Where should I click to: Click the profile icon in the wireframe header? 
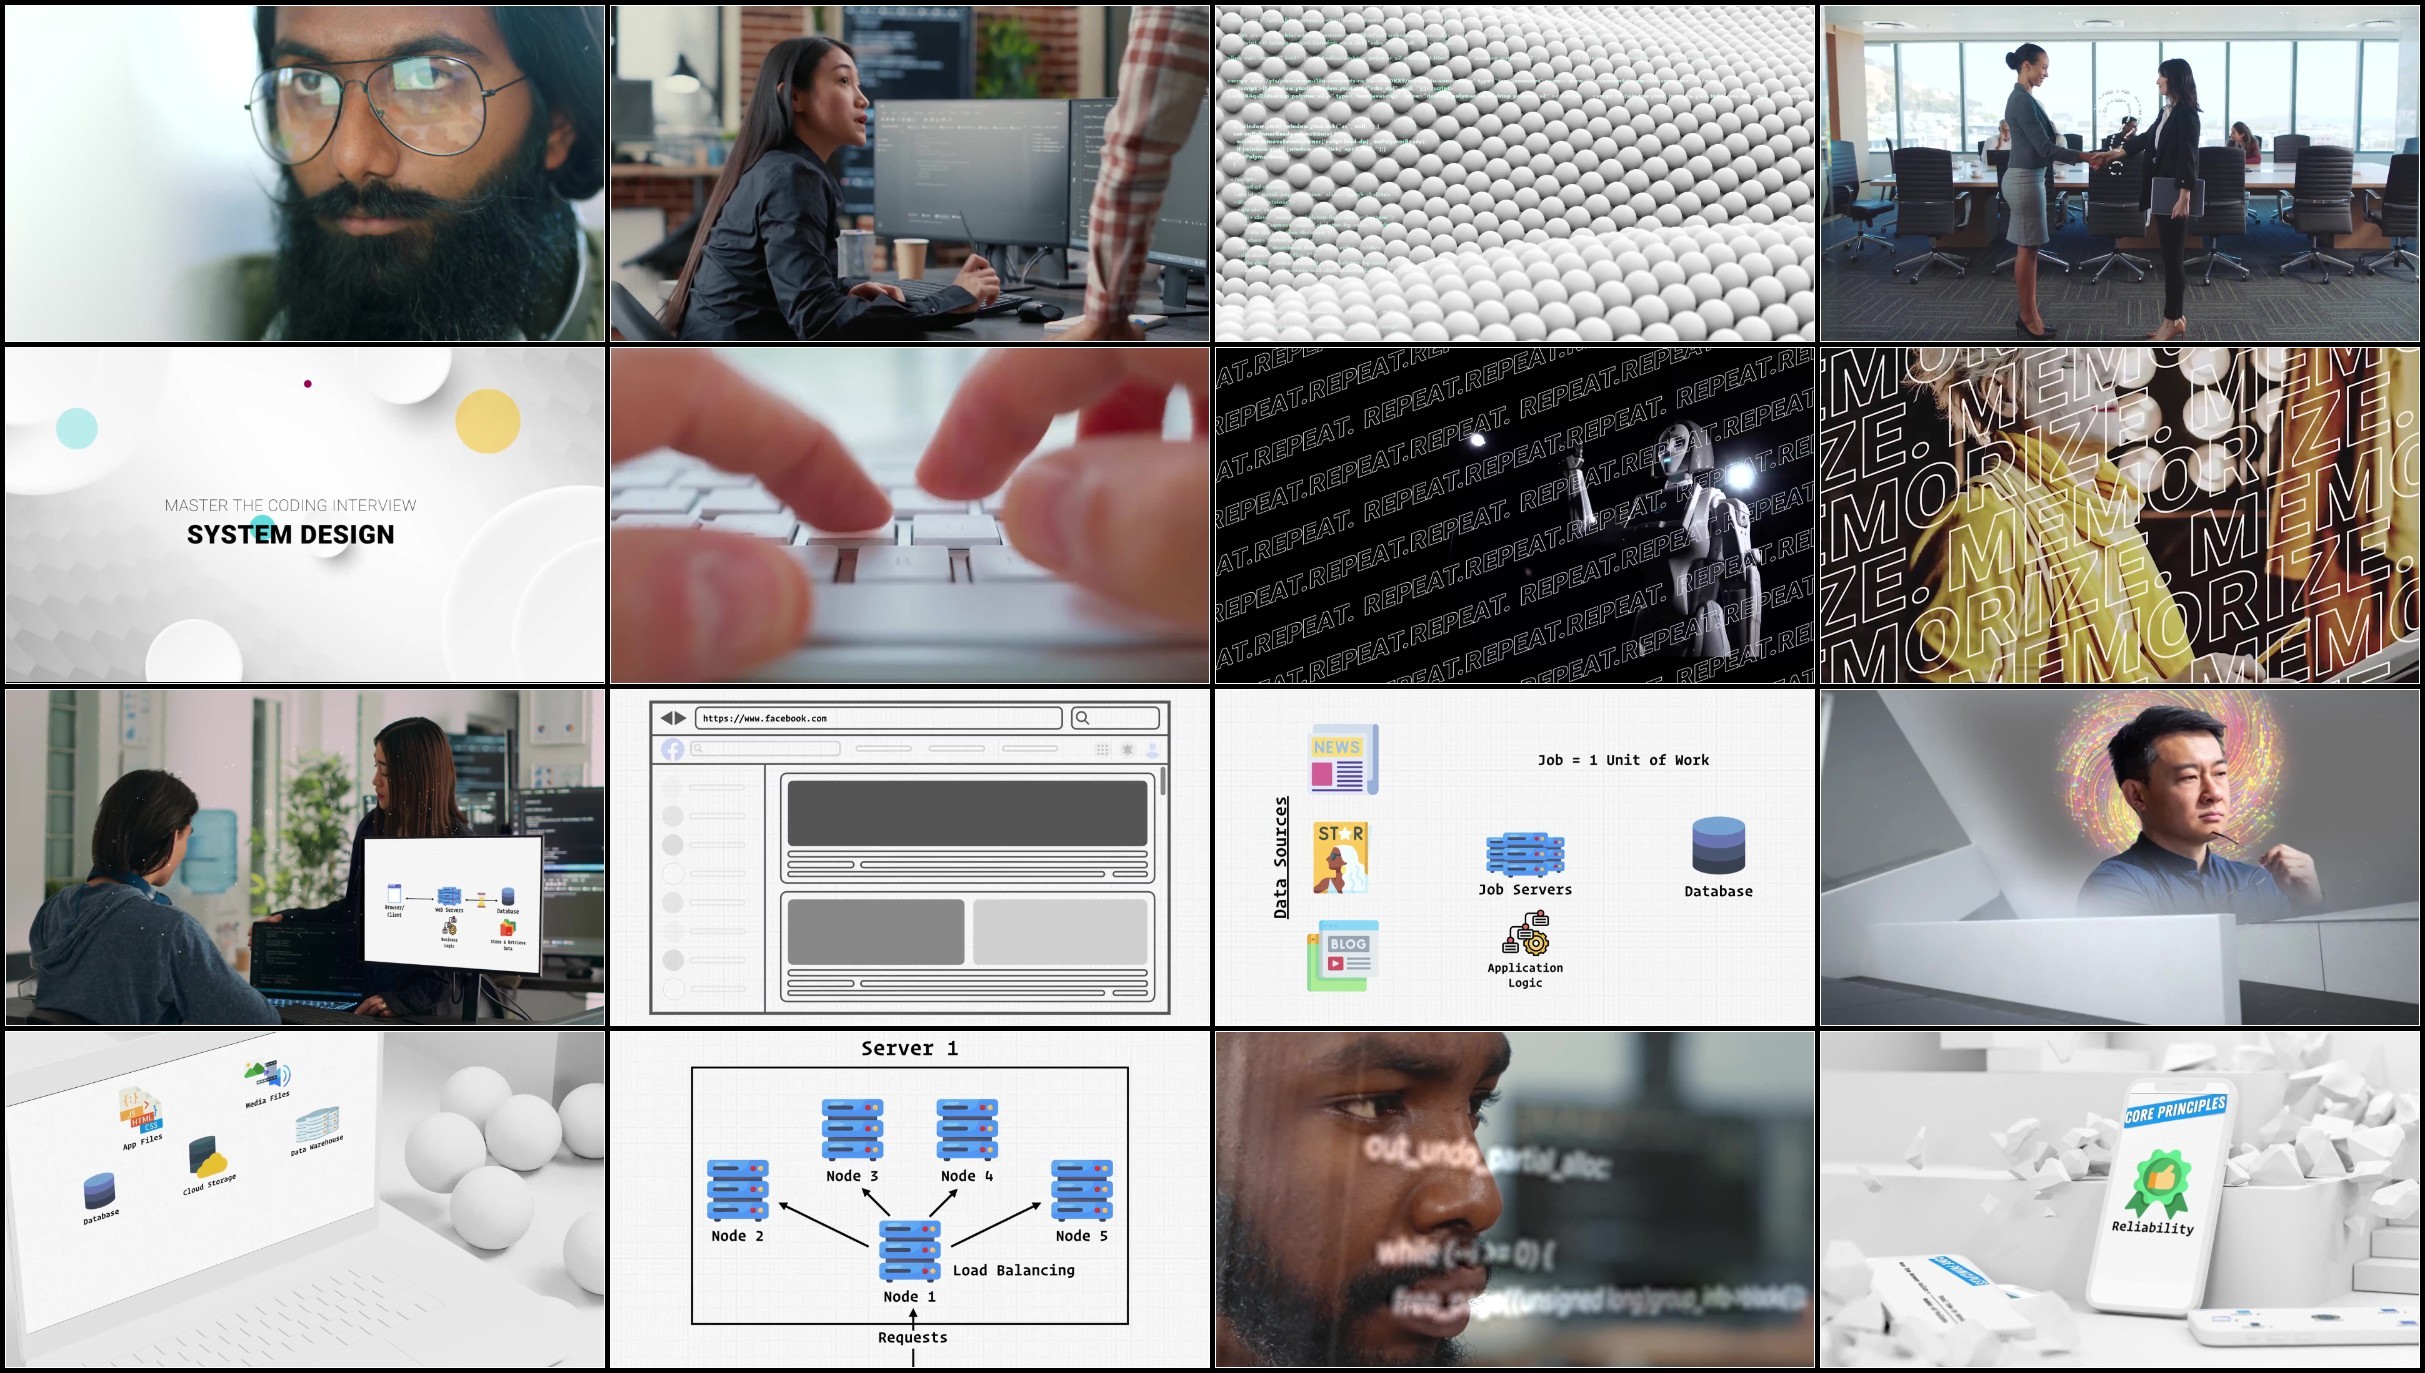pos(1153,749)
